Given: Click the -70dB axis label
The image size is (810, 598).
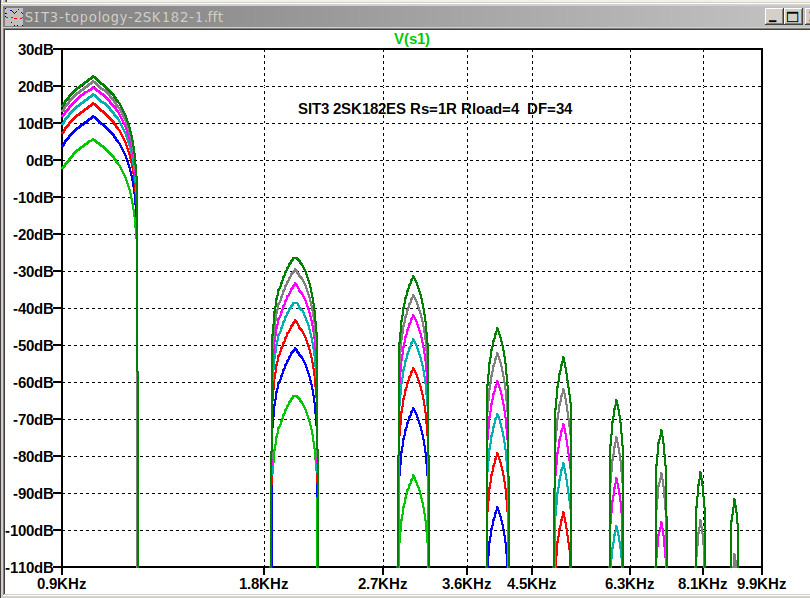Looking at the screenshot, I should pyautogui.click(x=34, y=420).
